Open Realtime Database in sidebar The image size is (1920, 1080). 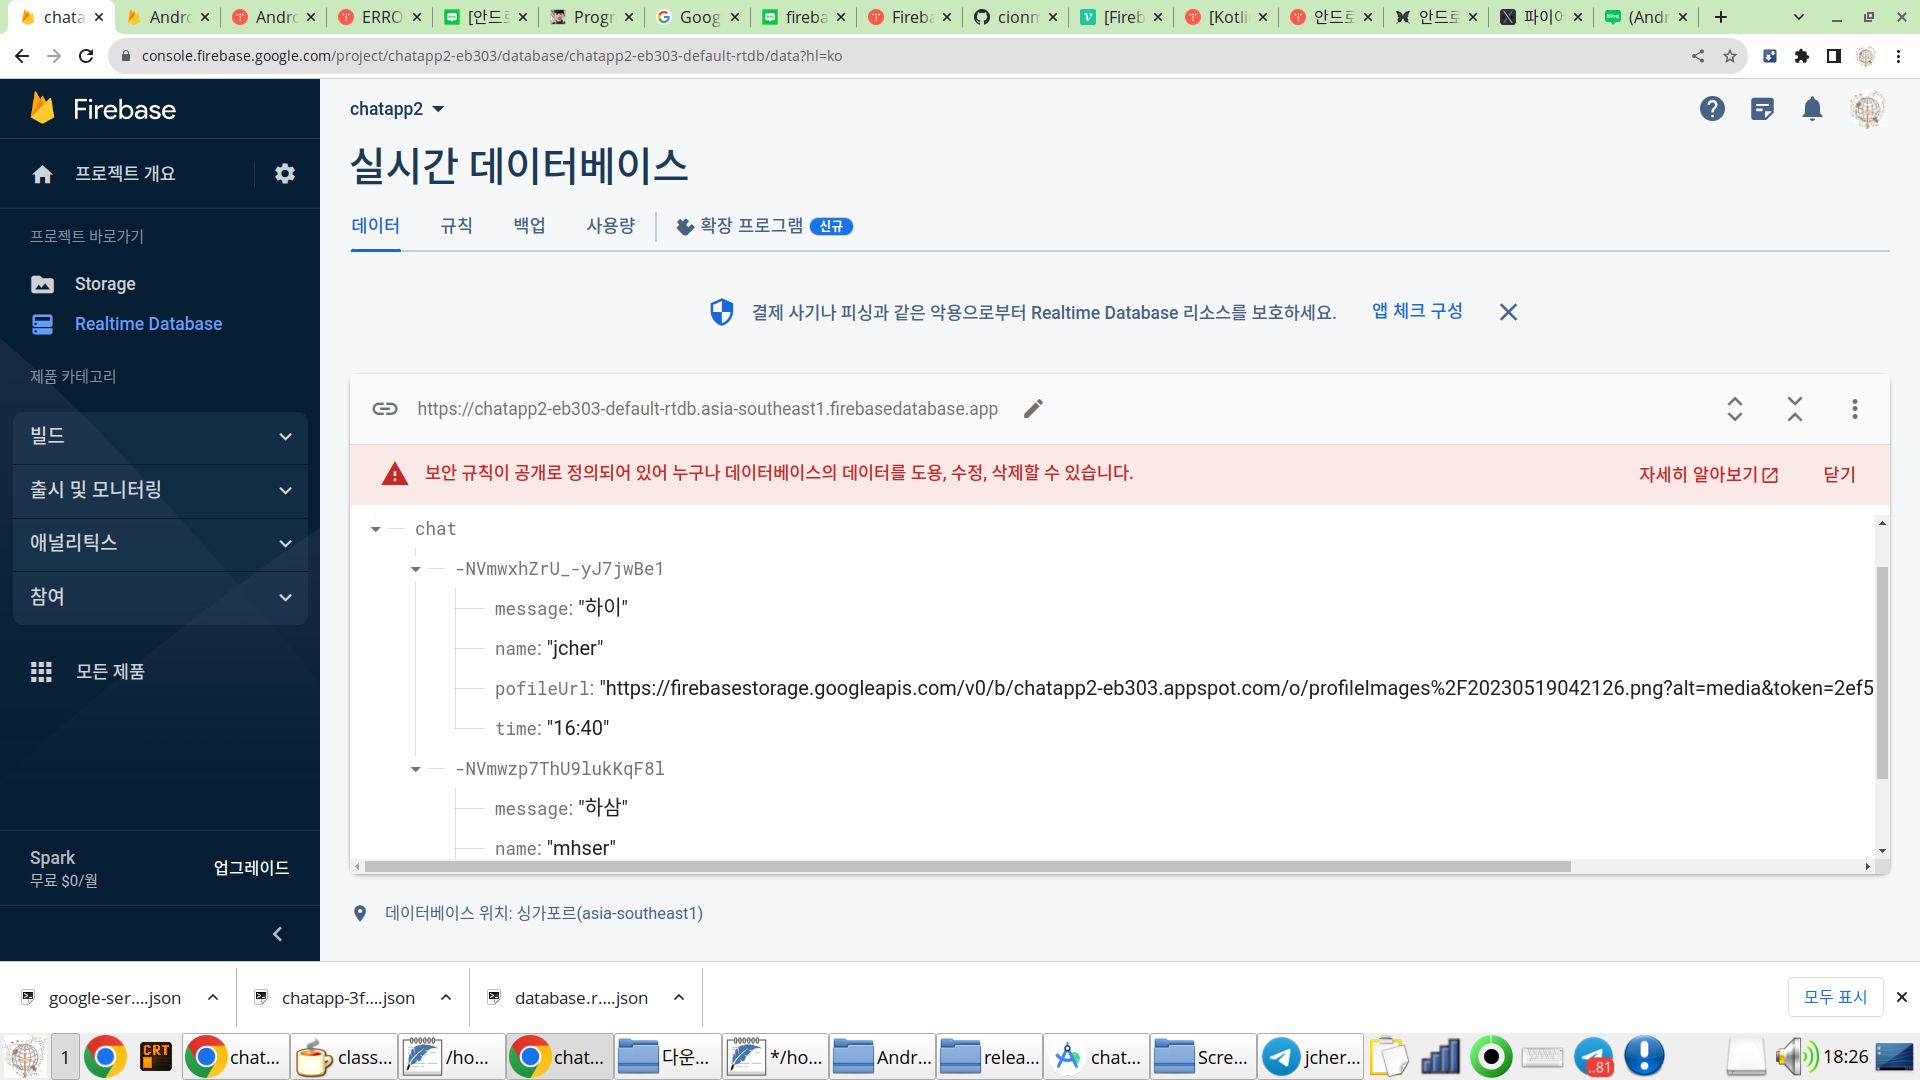tap(149, 324)
